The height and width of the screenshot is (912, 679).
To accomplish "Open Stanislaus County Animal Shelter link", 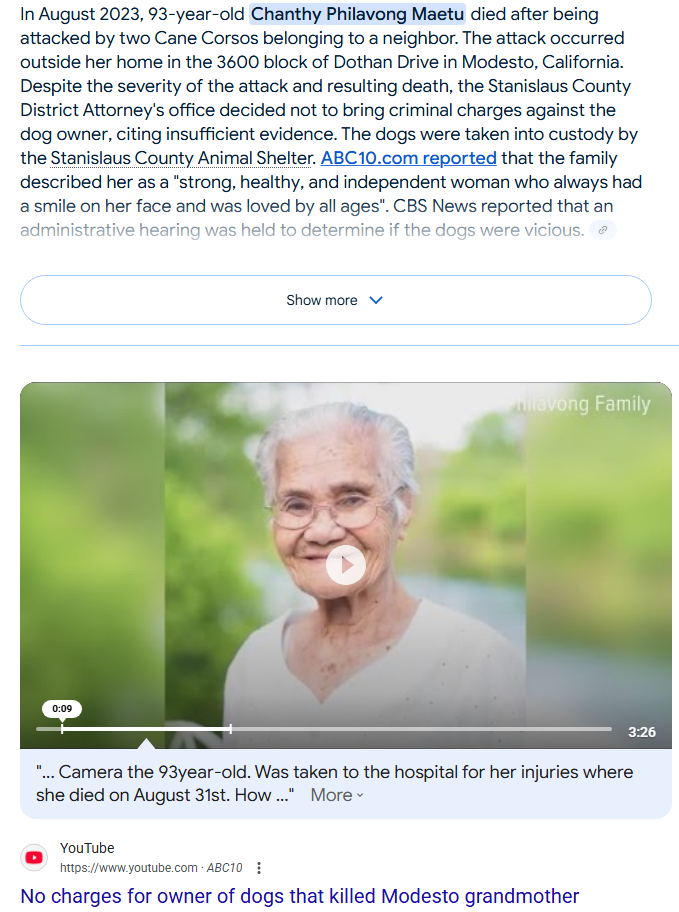I will pyautogui.click(x=182, y=158).
